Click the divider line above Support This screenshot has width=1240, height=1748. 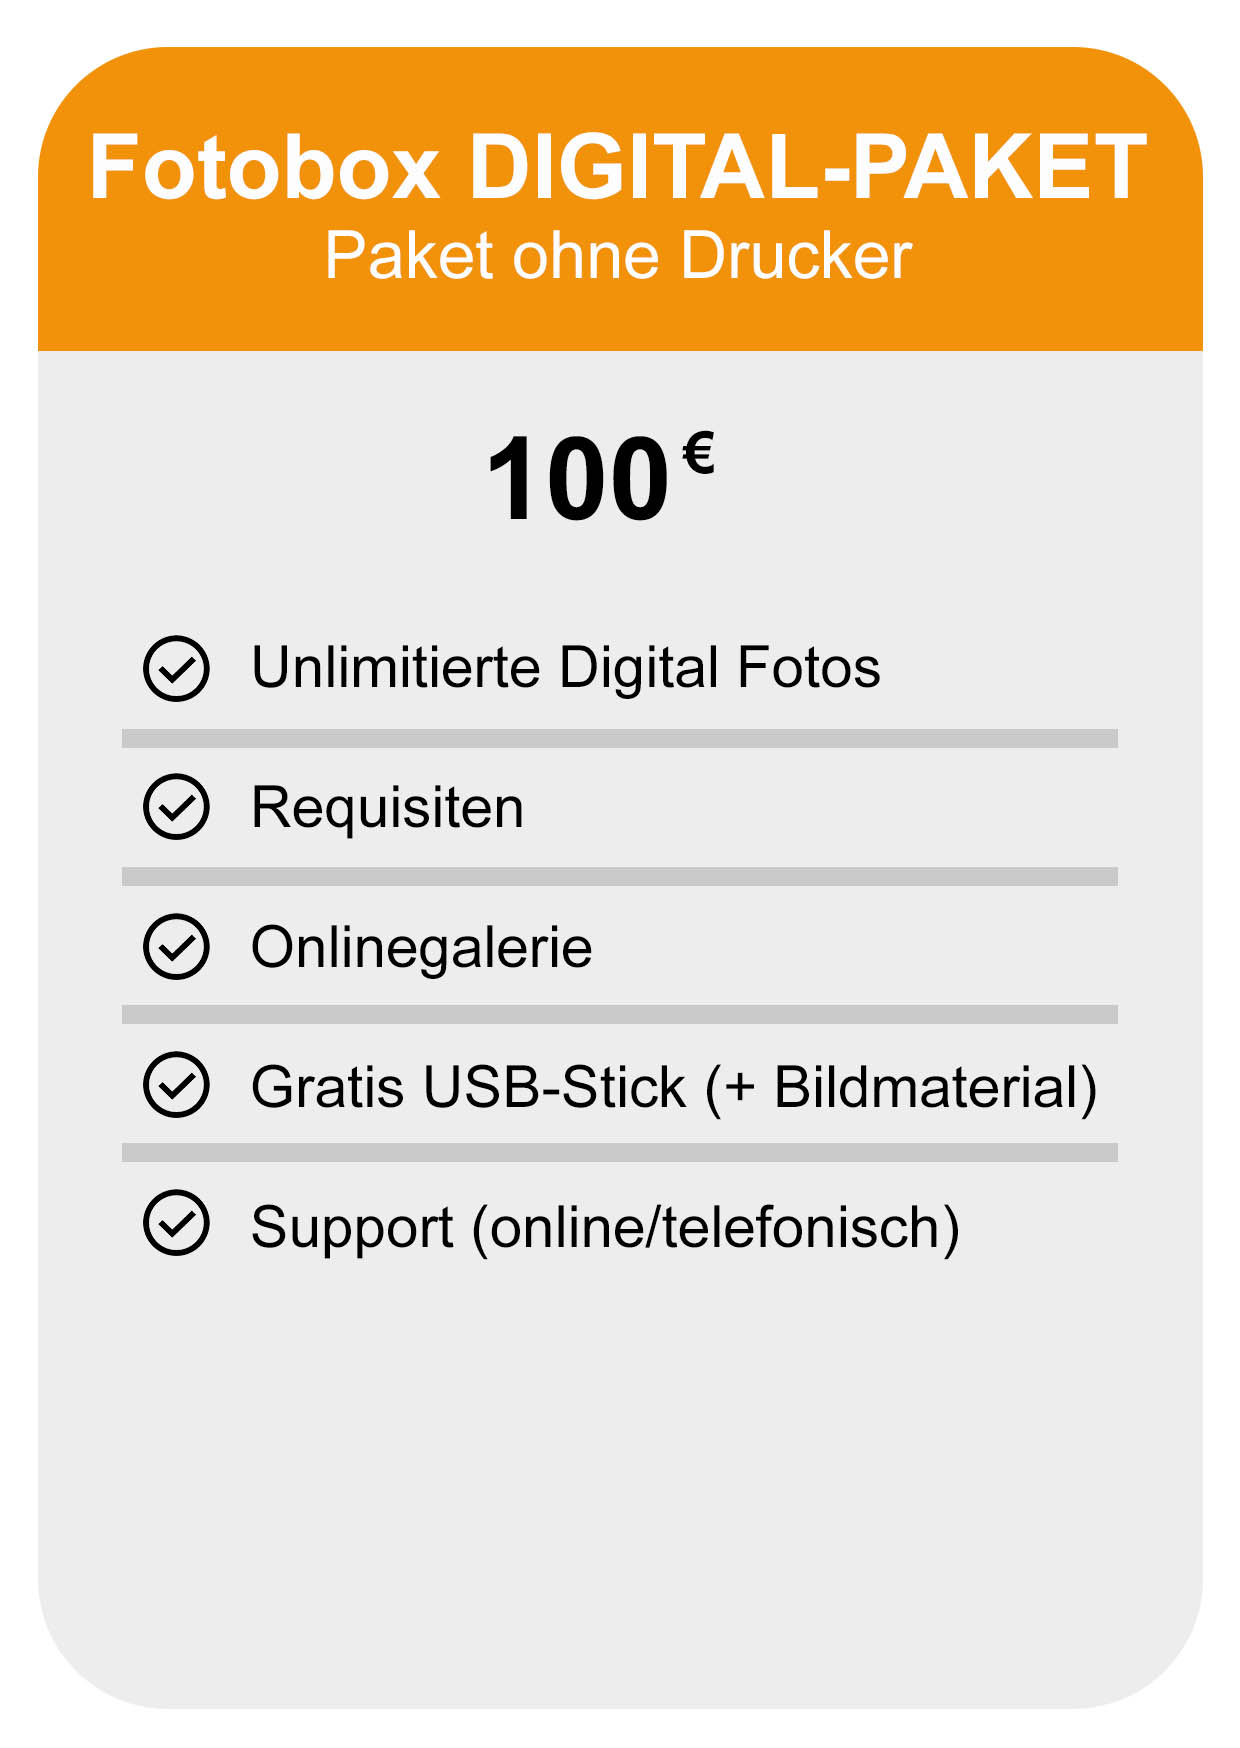pos(620,1153)
